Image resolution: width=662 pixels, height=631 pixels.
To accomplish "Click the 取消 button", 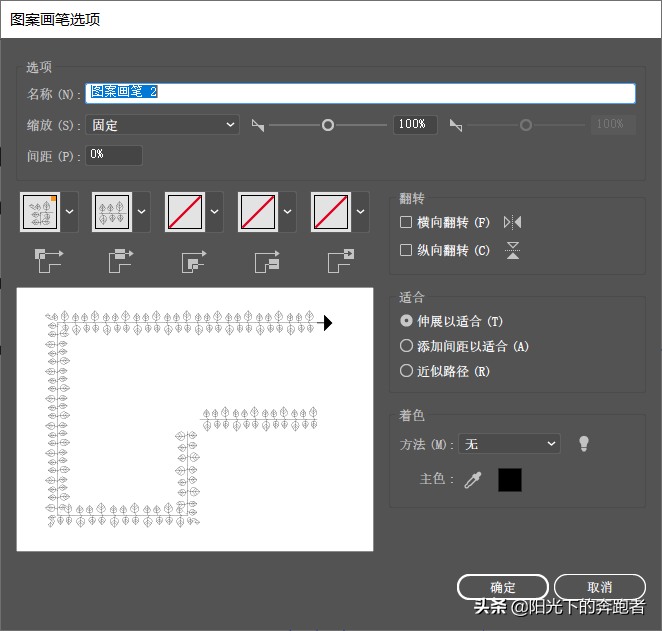I will coord(600,587).
